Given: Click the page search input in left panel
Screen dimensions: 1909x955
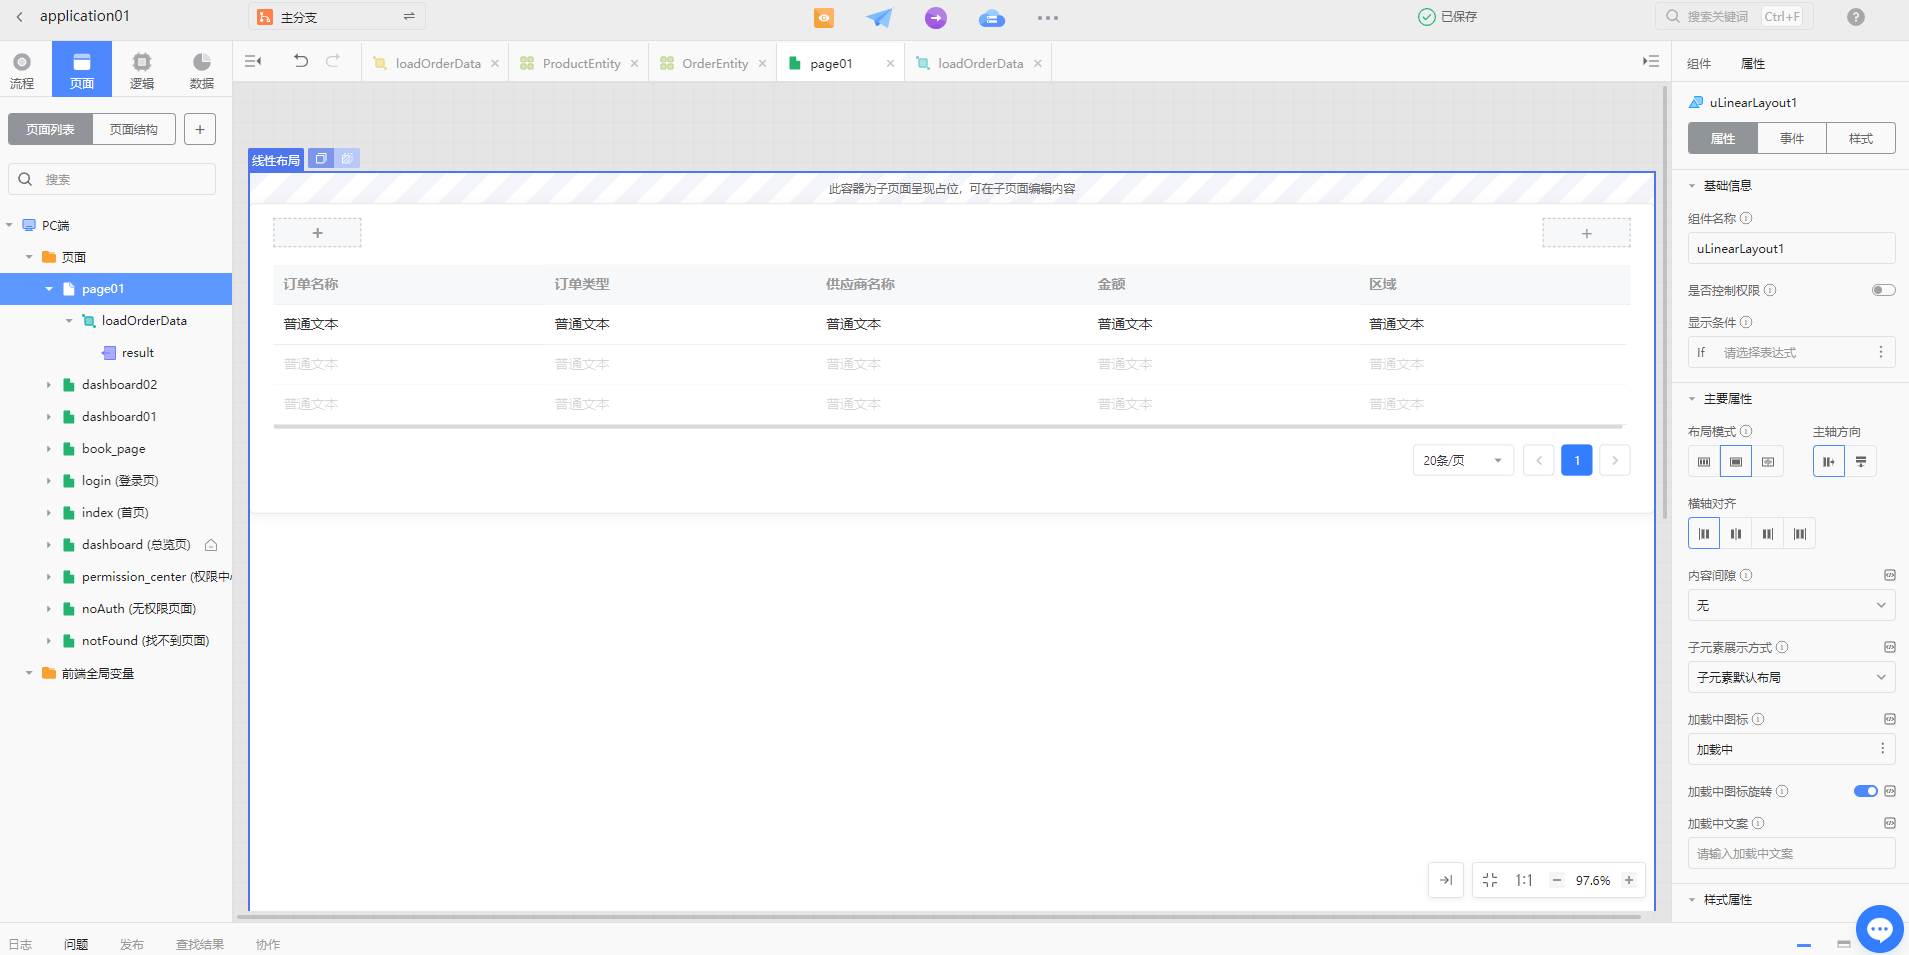Looking at the screenshot, I should 112,179.
